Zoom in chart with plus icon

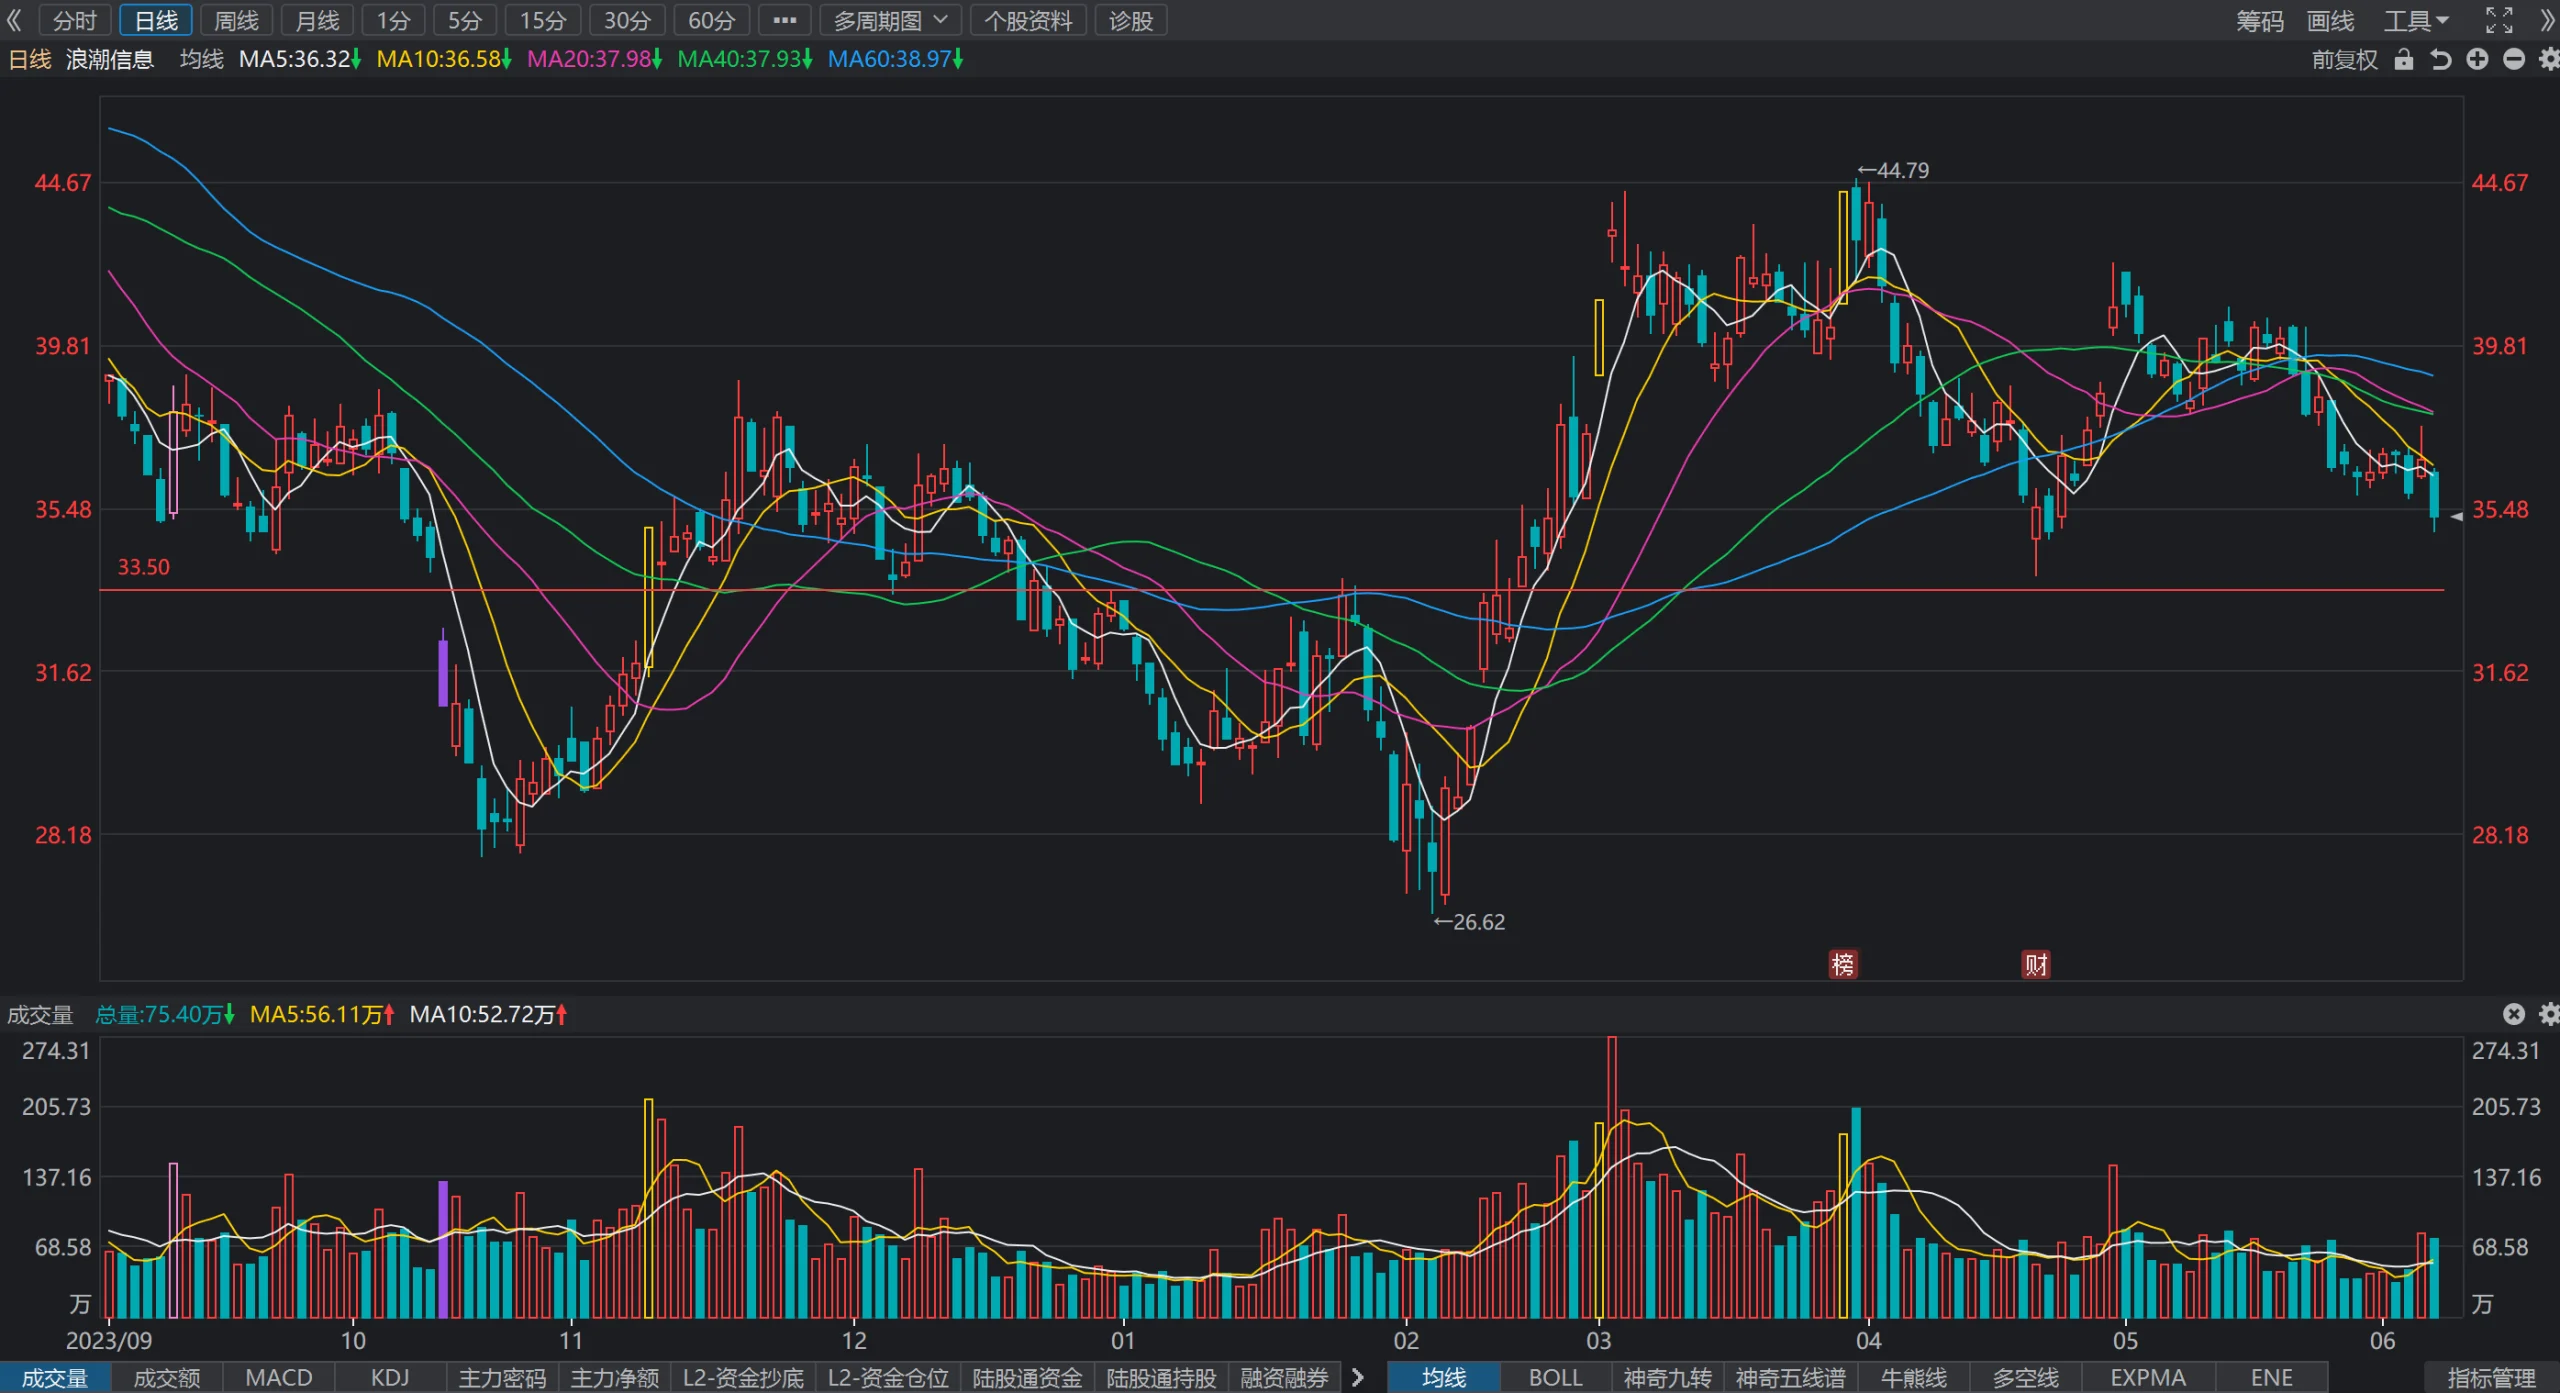click(x=2477, y=60)
